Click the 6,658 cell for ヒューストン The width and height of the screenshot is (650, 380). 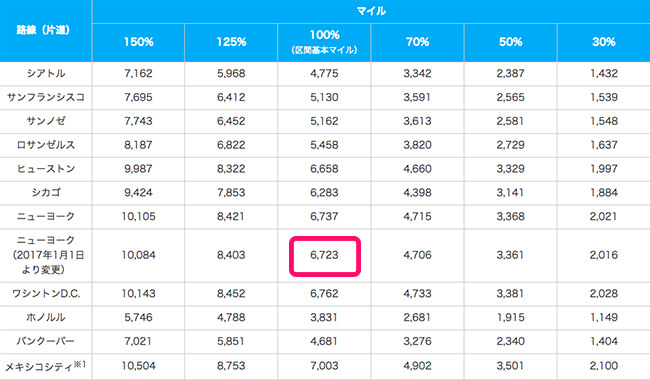[325, 169]
